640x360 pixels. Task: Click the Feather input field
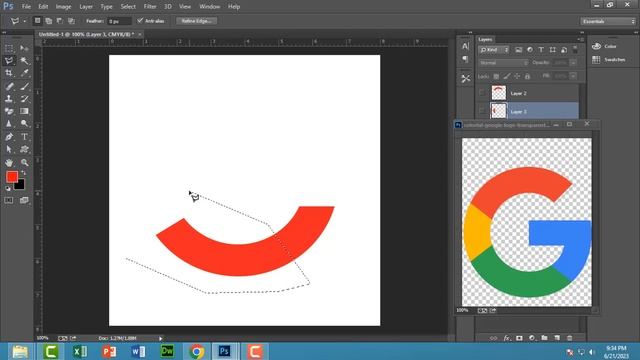pos(119,21)
